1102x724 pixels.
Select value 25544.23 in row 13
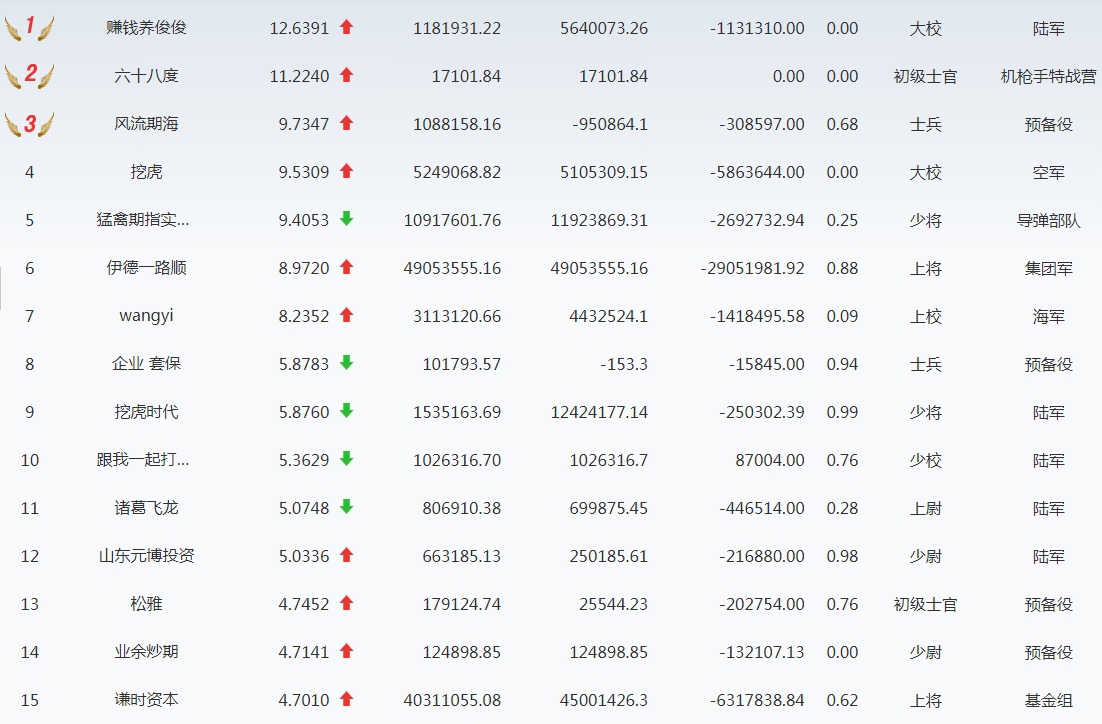click(x=614, y=604)
